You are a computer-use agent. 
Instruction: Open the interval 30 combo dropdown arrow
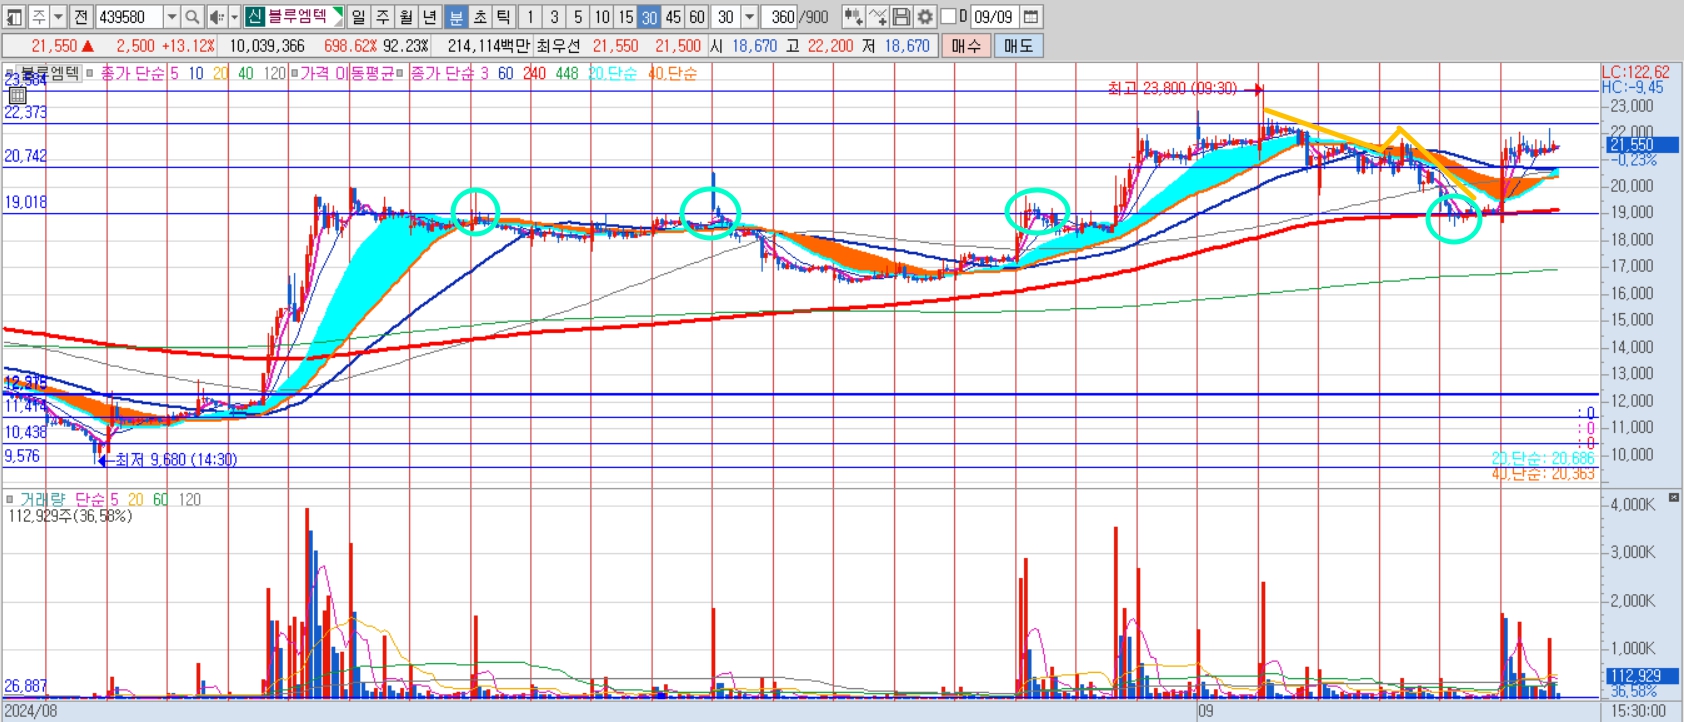[x=749, y=17]
